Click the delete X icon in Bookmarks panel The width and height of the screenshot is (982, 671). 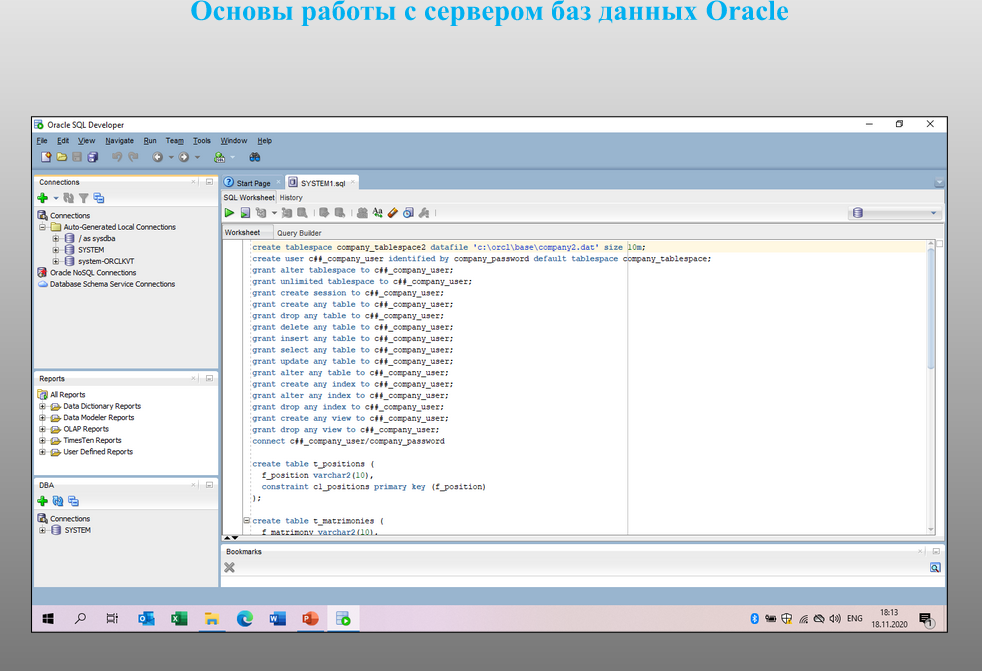[x=229, y=568]
